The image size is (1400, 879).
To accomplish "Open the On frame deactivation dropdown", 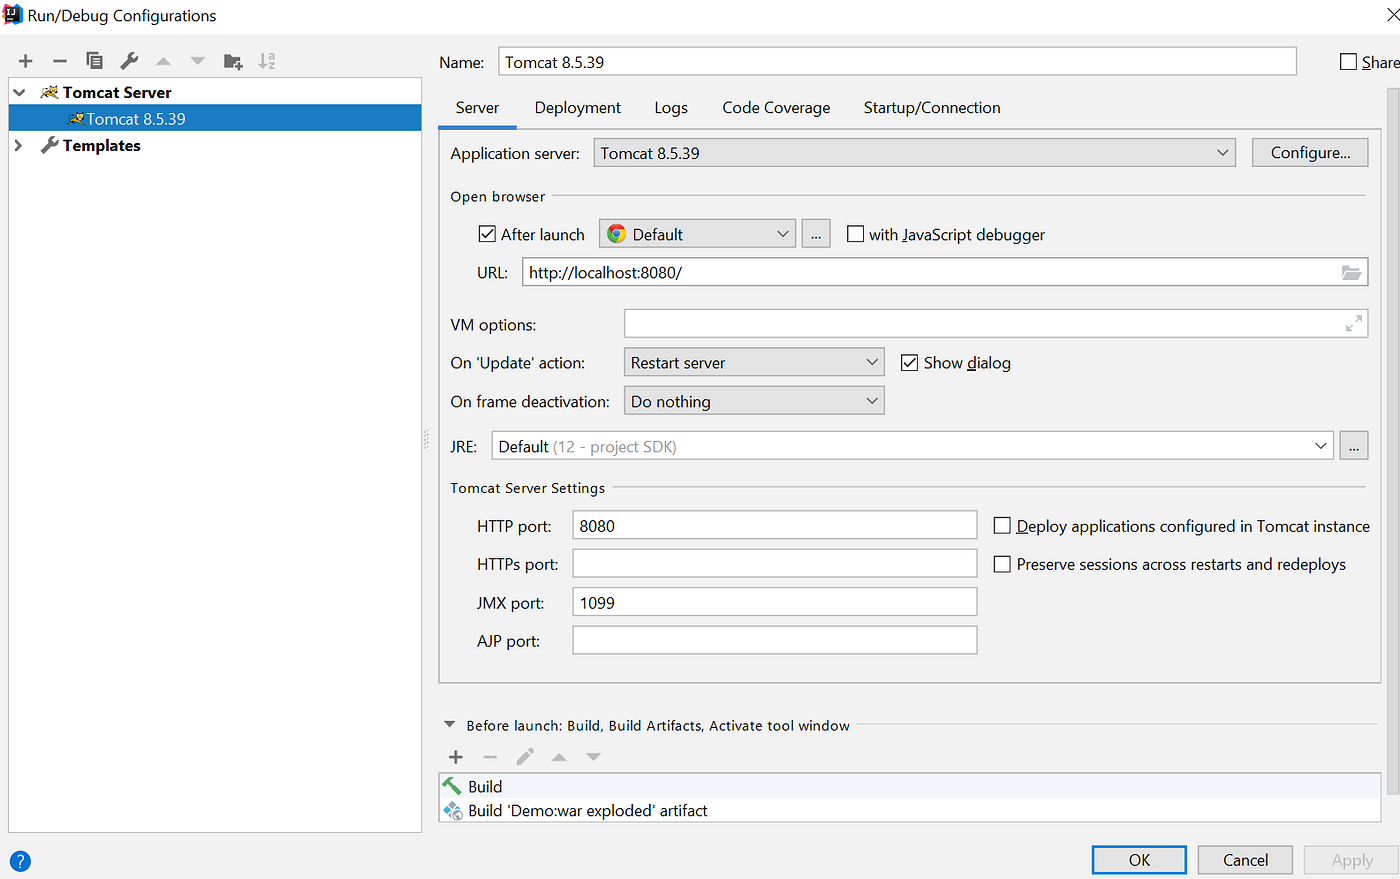I will 872,400.
